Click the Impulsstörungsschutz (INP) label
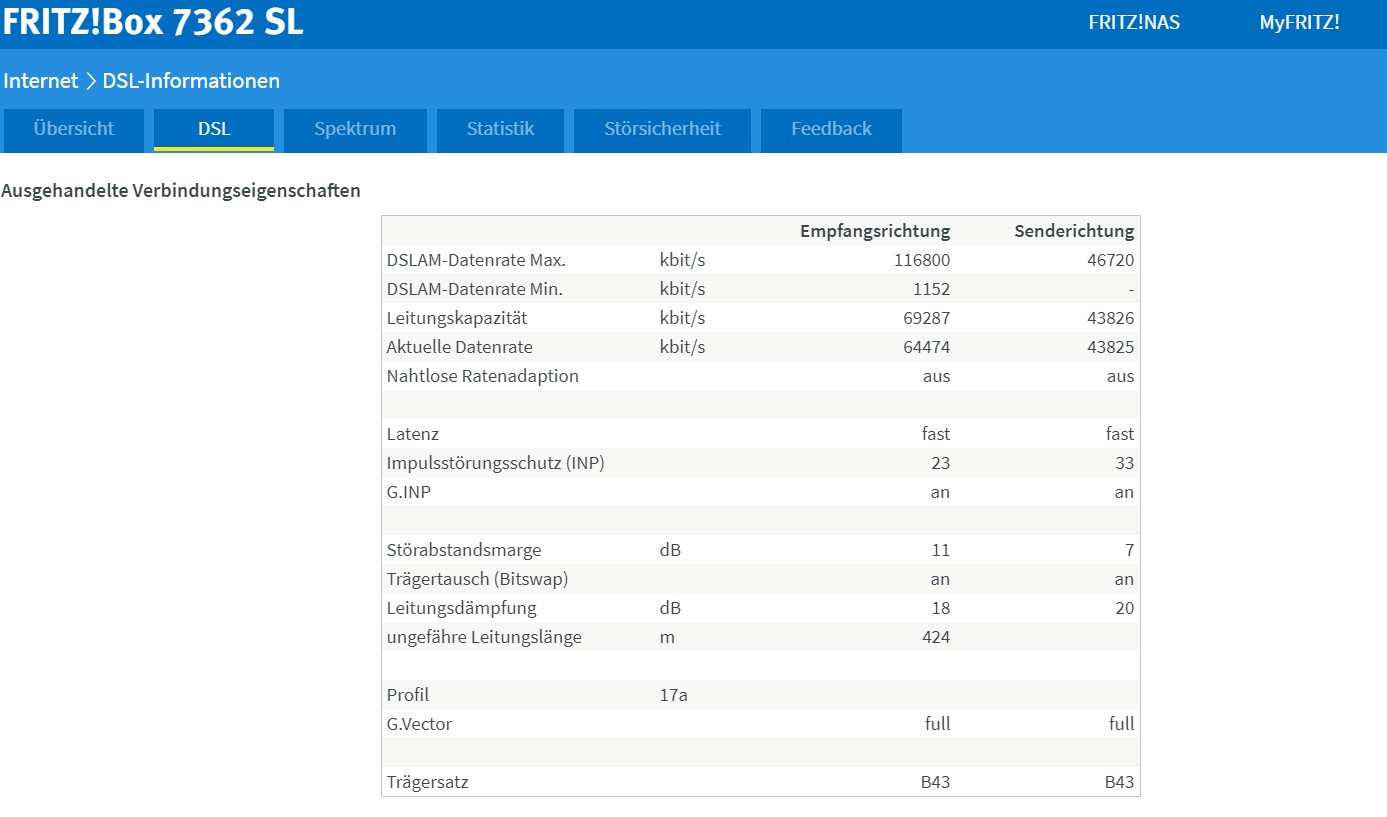The width and height of the screenshot is (1387, 817). coord(496,463)
